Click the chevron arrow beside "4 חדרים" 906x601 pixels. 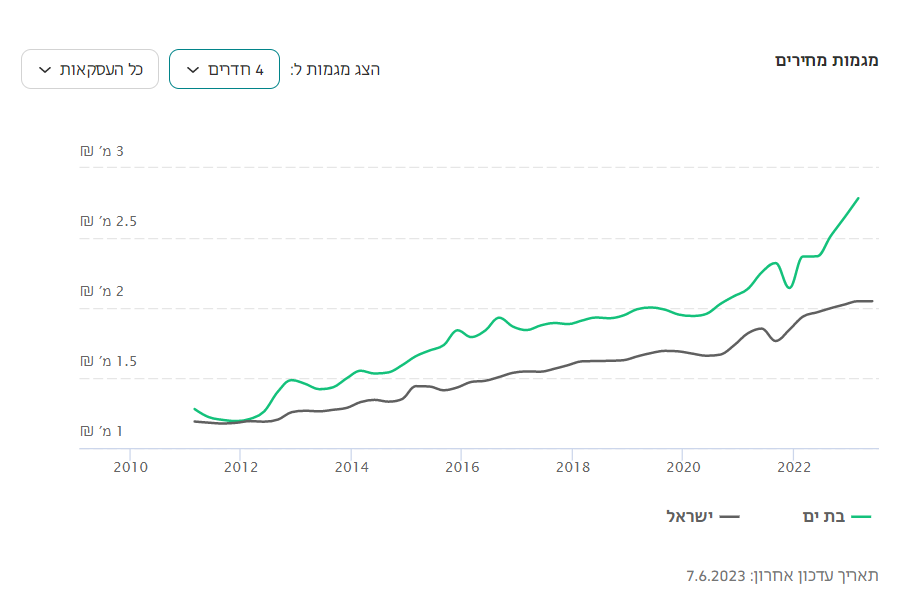[x=194, y=70]
